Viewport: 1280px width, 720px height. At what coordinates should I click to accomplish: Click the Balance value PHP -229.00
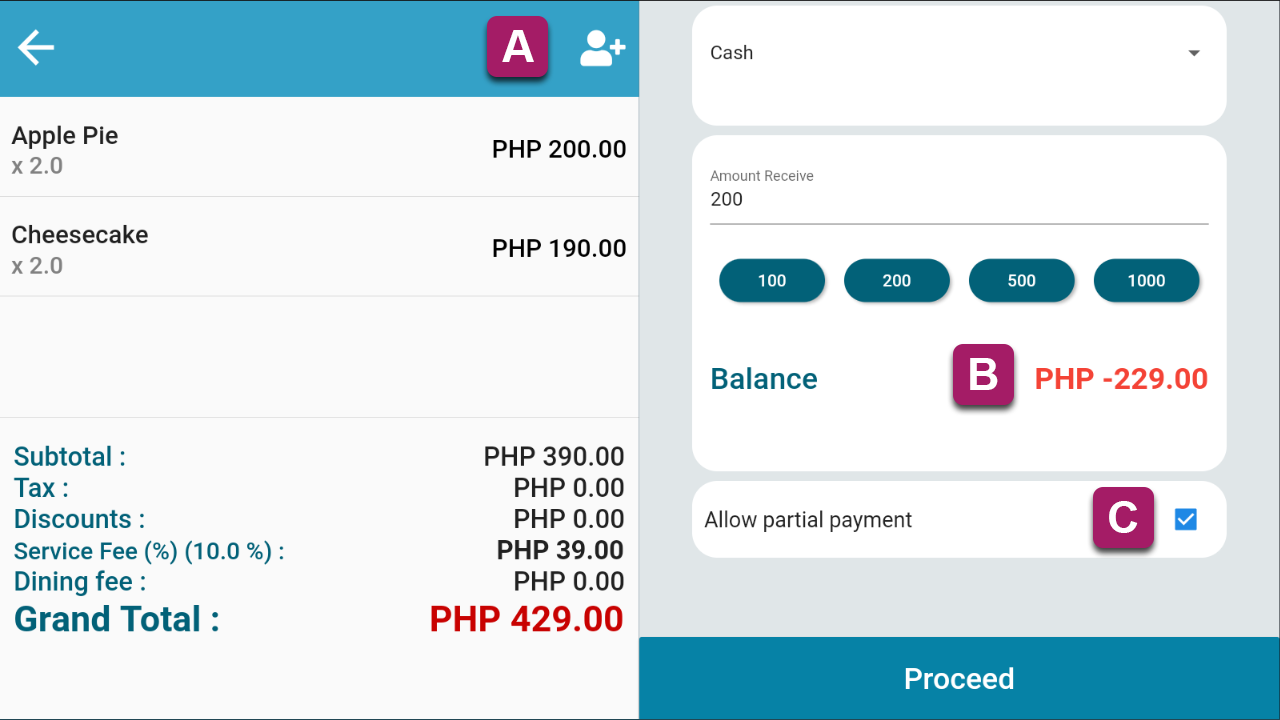coord(1121,379)
